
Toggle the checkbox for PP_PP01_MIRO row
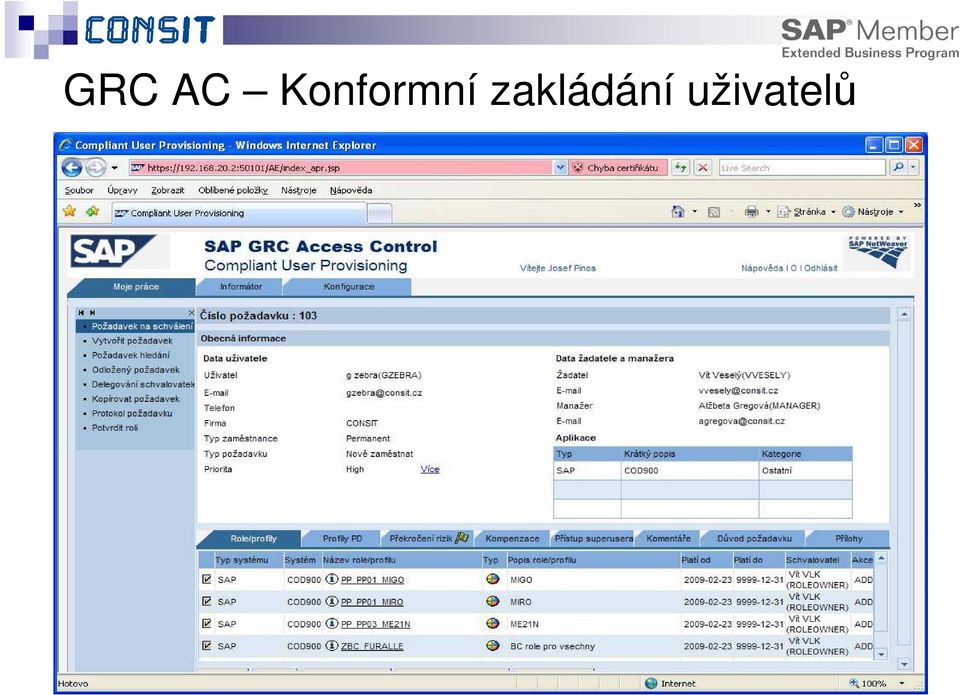pos(206,601)
